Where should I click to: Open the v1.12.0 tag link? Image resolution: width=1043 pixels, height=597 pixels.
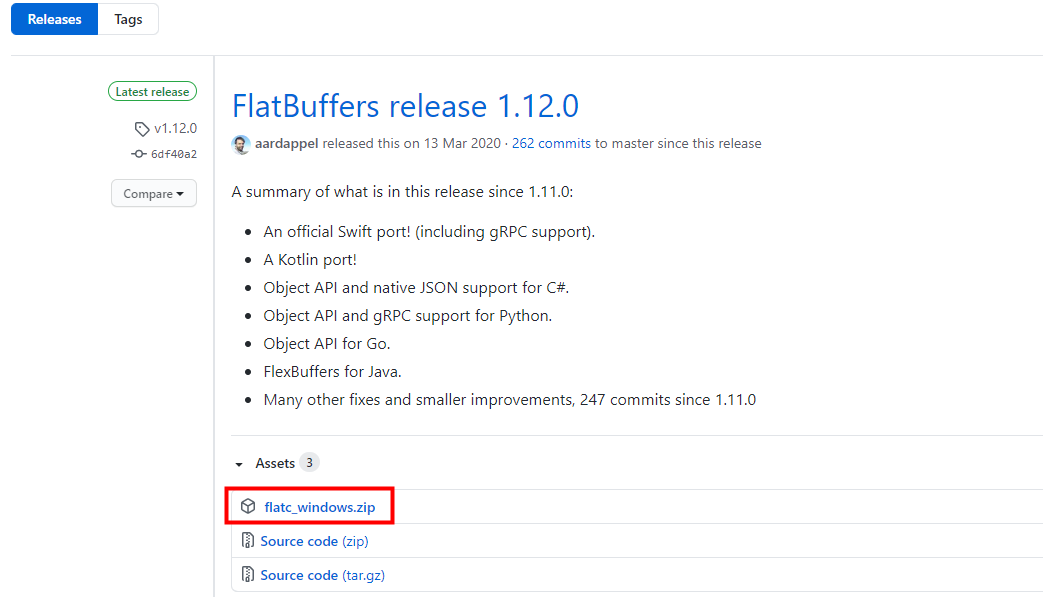[176, 128]
